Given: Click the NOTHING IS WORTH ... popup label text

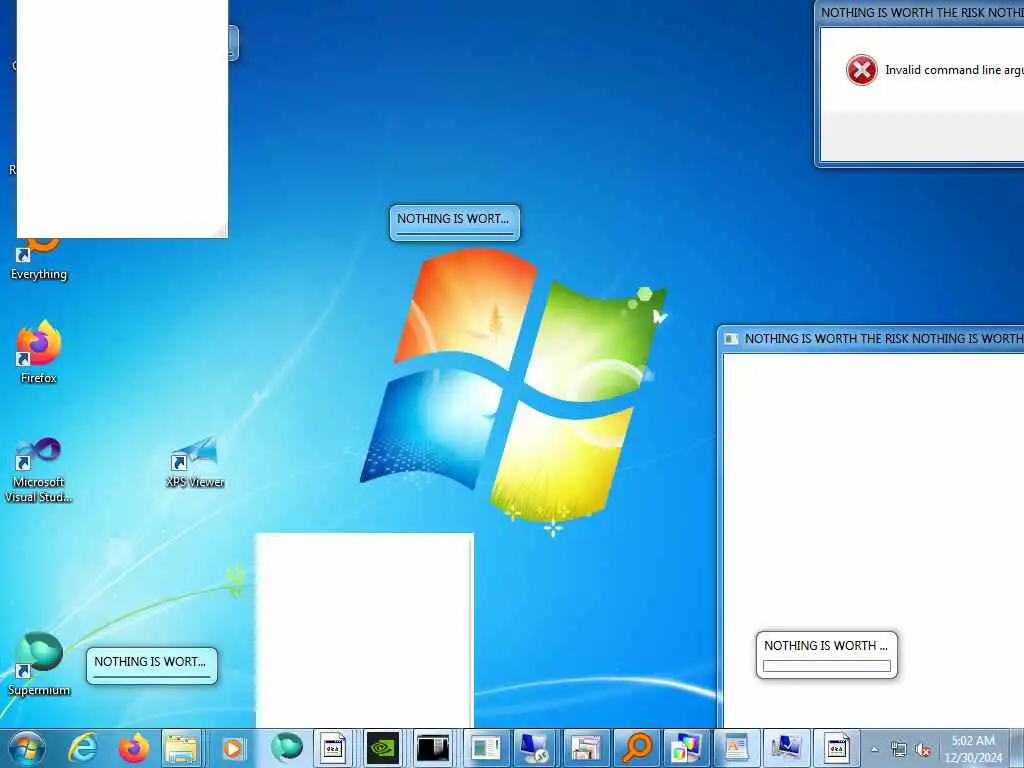Looking at the screenshot, I should point(826,645).
